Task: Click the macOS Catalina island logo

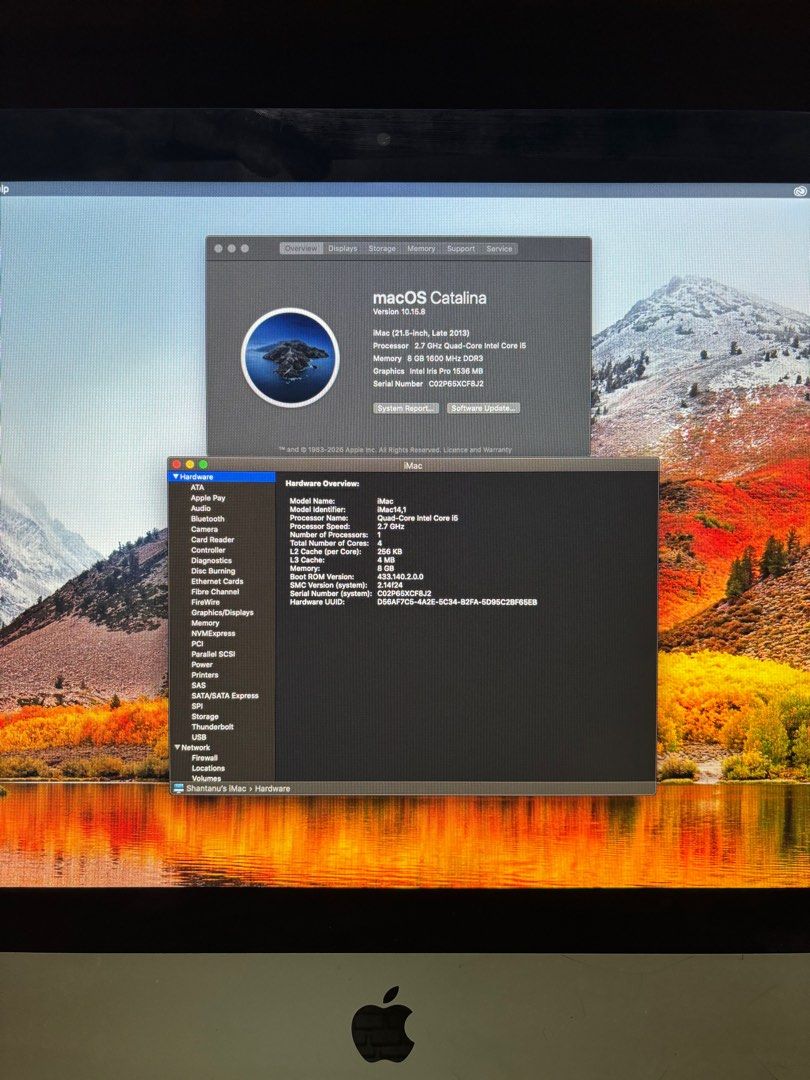Action: click(290, 357)
